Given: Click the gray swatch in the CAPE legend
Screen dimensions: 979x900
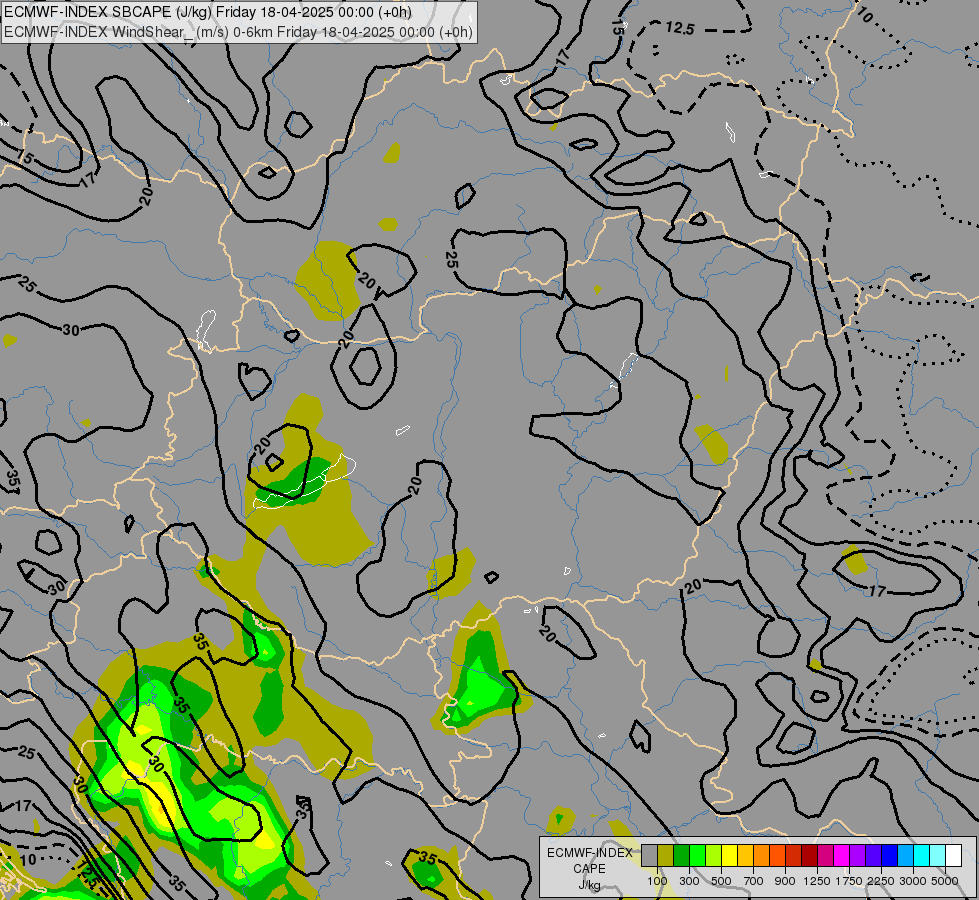Looking at the screenshot, I should (649, 855).
